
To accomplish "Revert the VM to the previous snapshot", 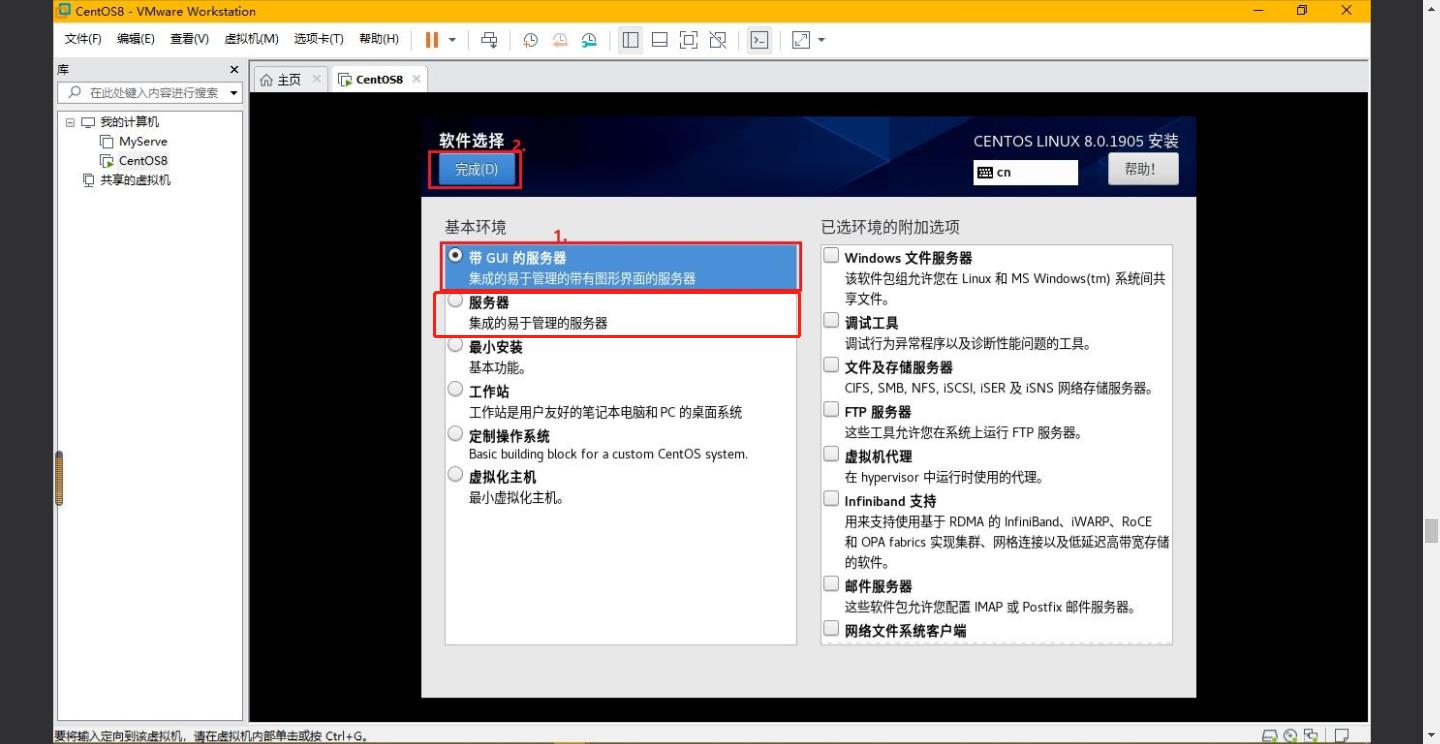I will (560, 40).
